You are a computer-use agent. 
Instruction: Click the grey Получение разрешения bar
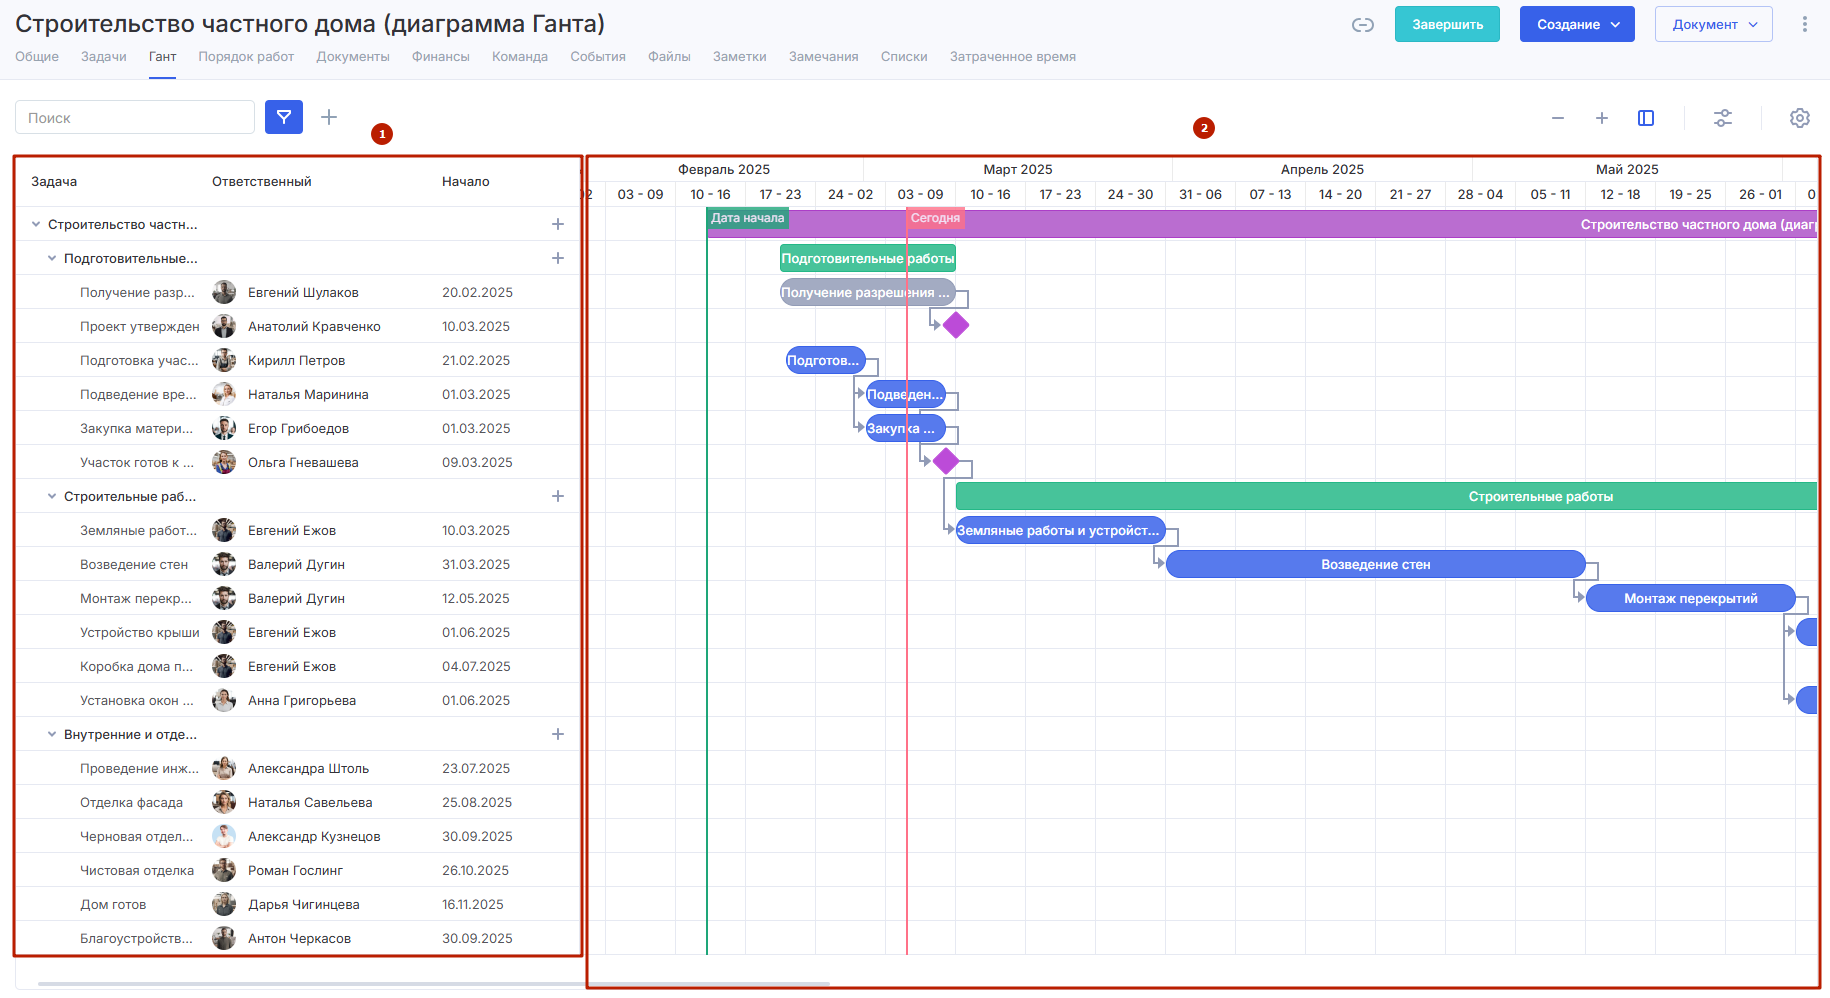868,292
